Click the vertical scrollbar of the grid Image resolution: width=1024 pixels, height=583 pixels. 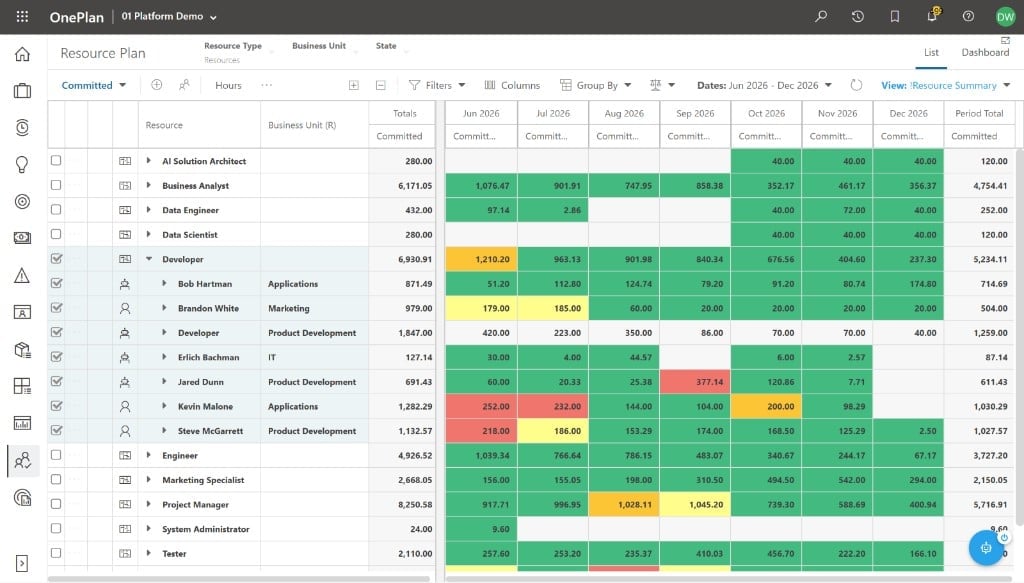1019,339
